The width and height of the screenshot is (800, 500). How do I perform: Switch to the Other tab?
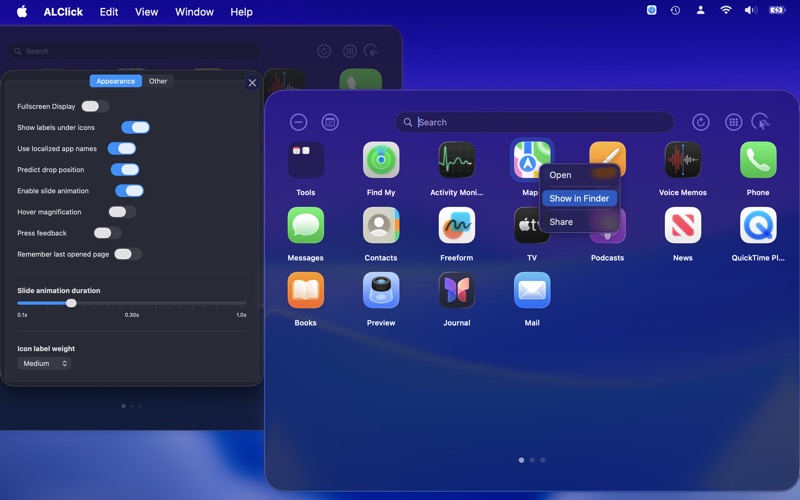[x=158, y=81]
